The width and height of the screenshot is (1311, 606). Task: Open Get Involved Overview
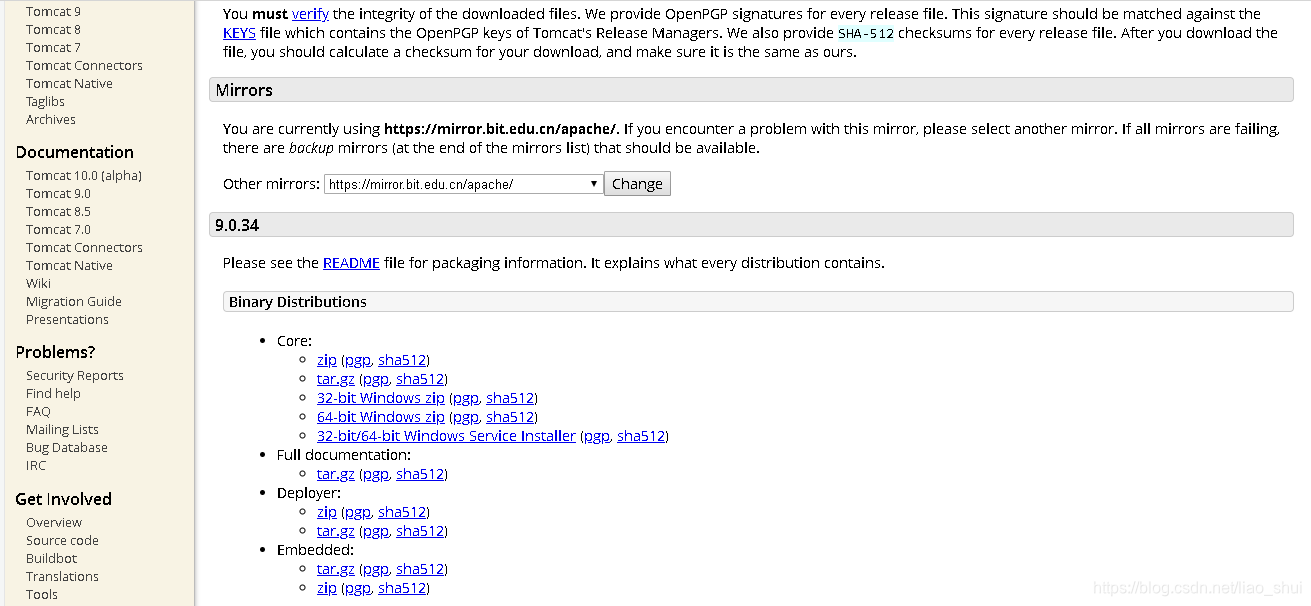pos(54,523)
